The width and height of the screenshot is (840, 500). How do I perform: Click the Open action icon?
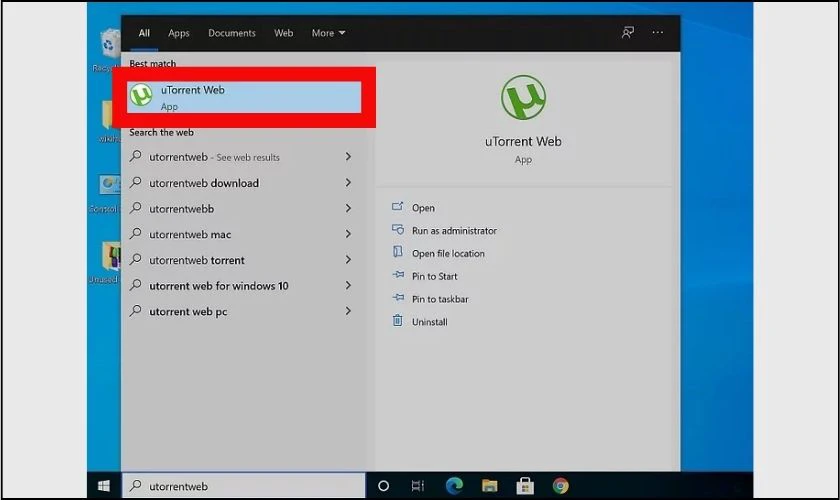[x=398, y=207]
